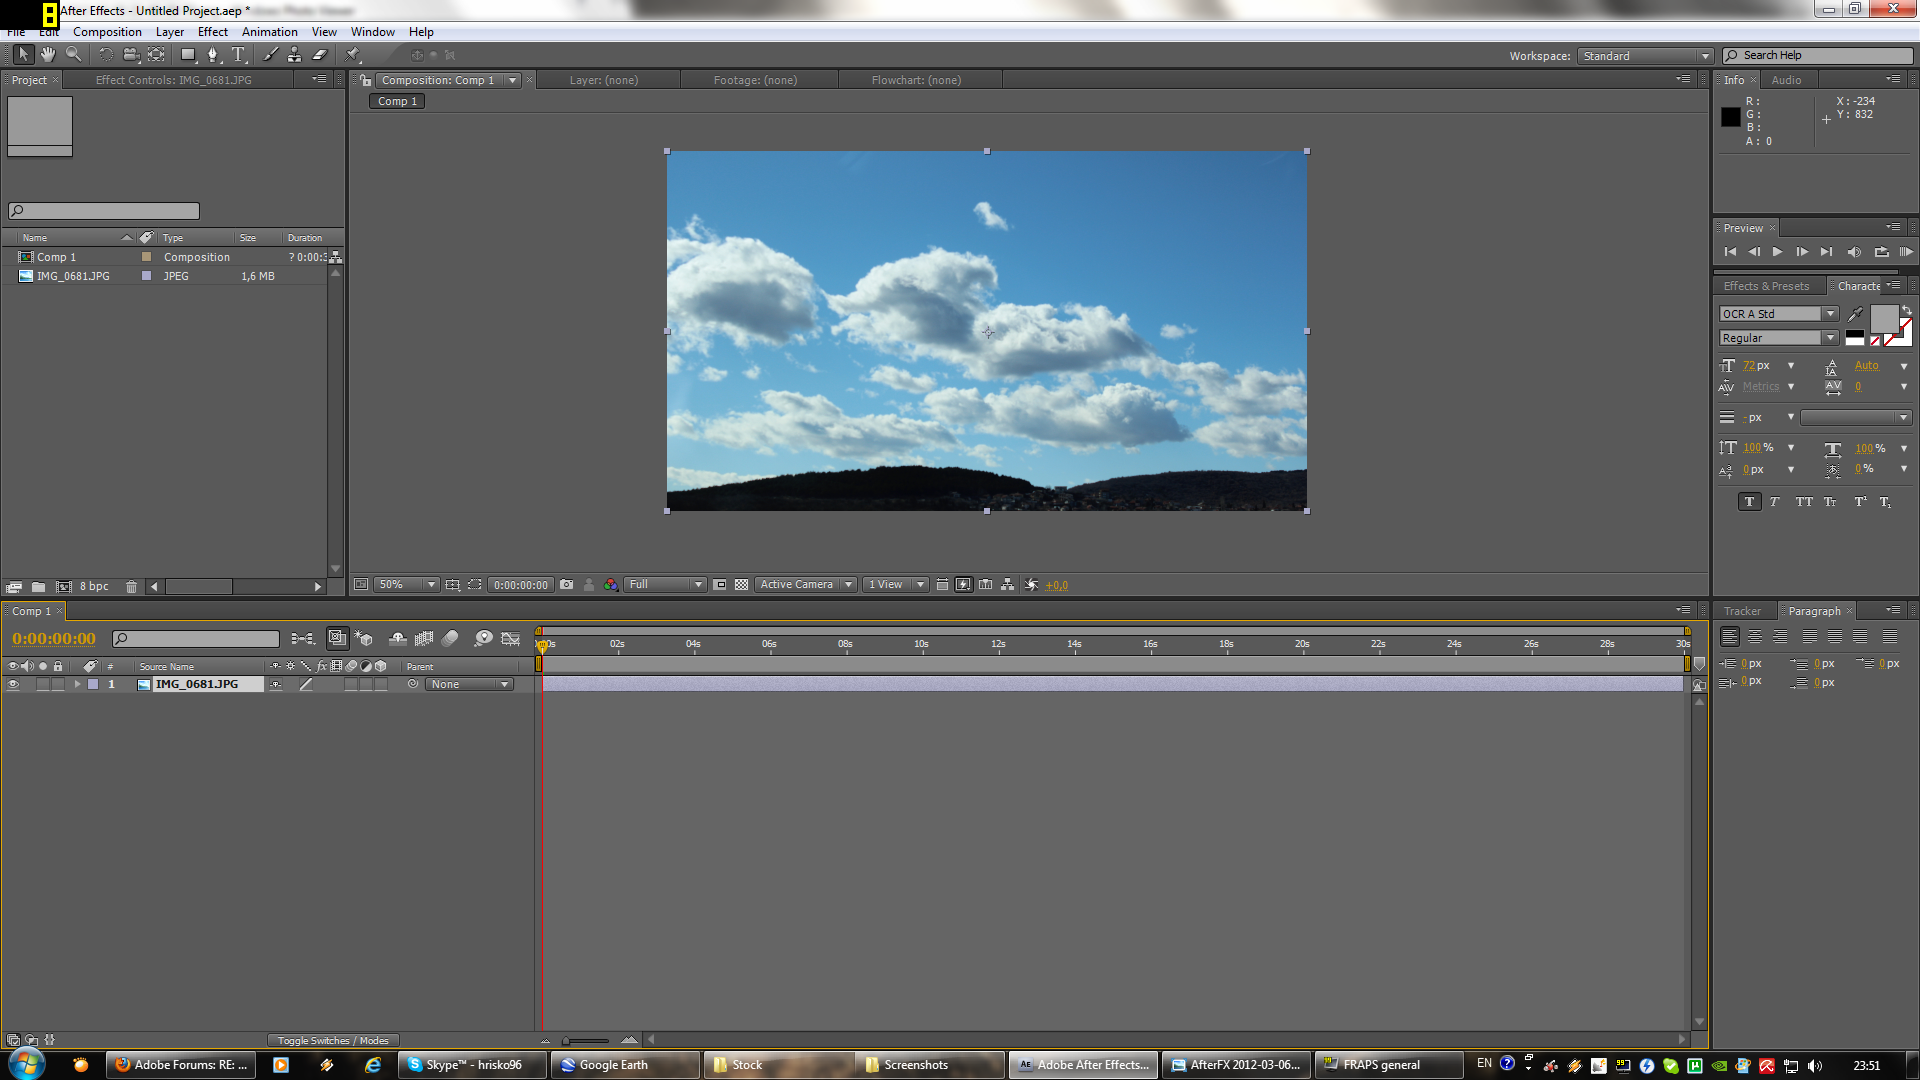Select the Clone Stamp tool
Viewport: 1920px width, 1080px height.
pos(295,55)
